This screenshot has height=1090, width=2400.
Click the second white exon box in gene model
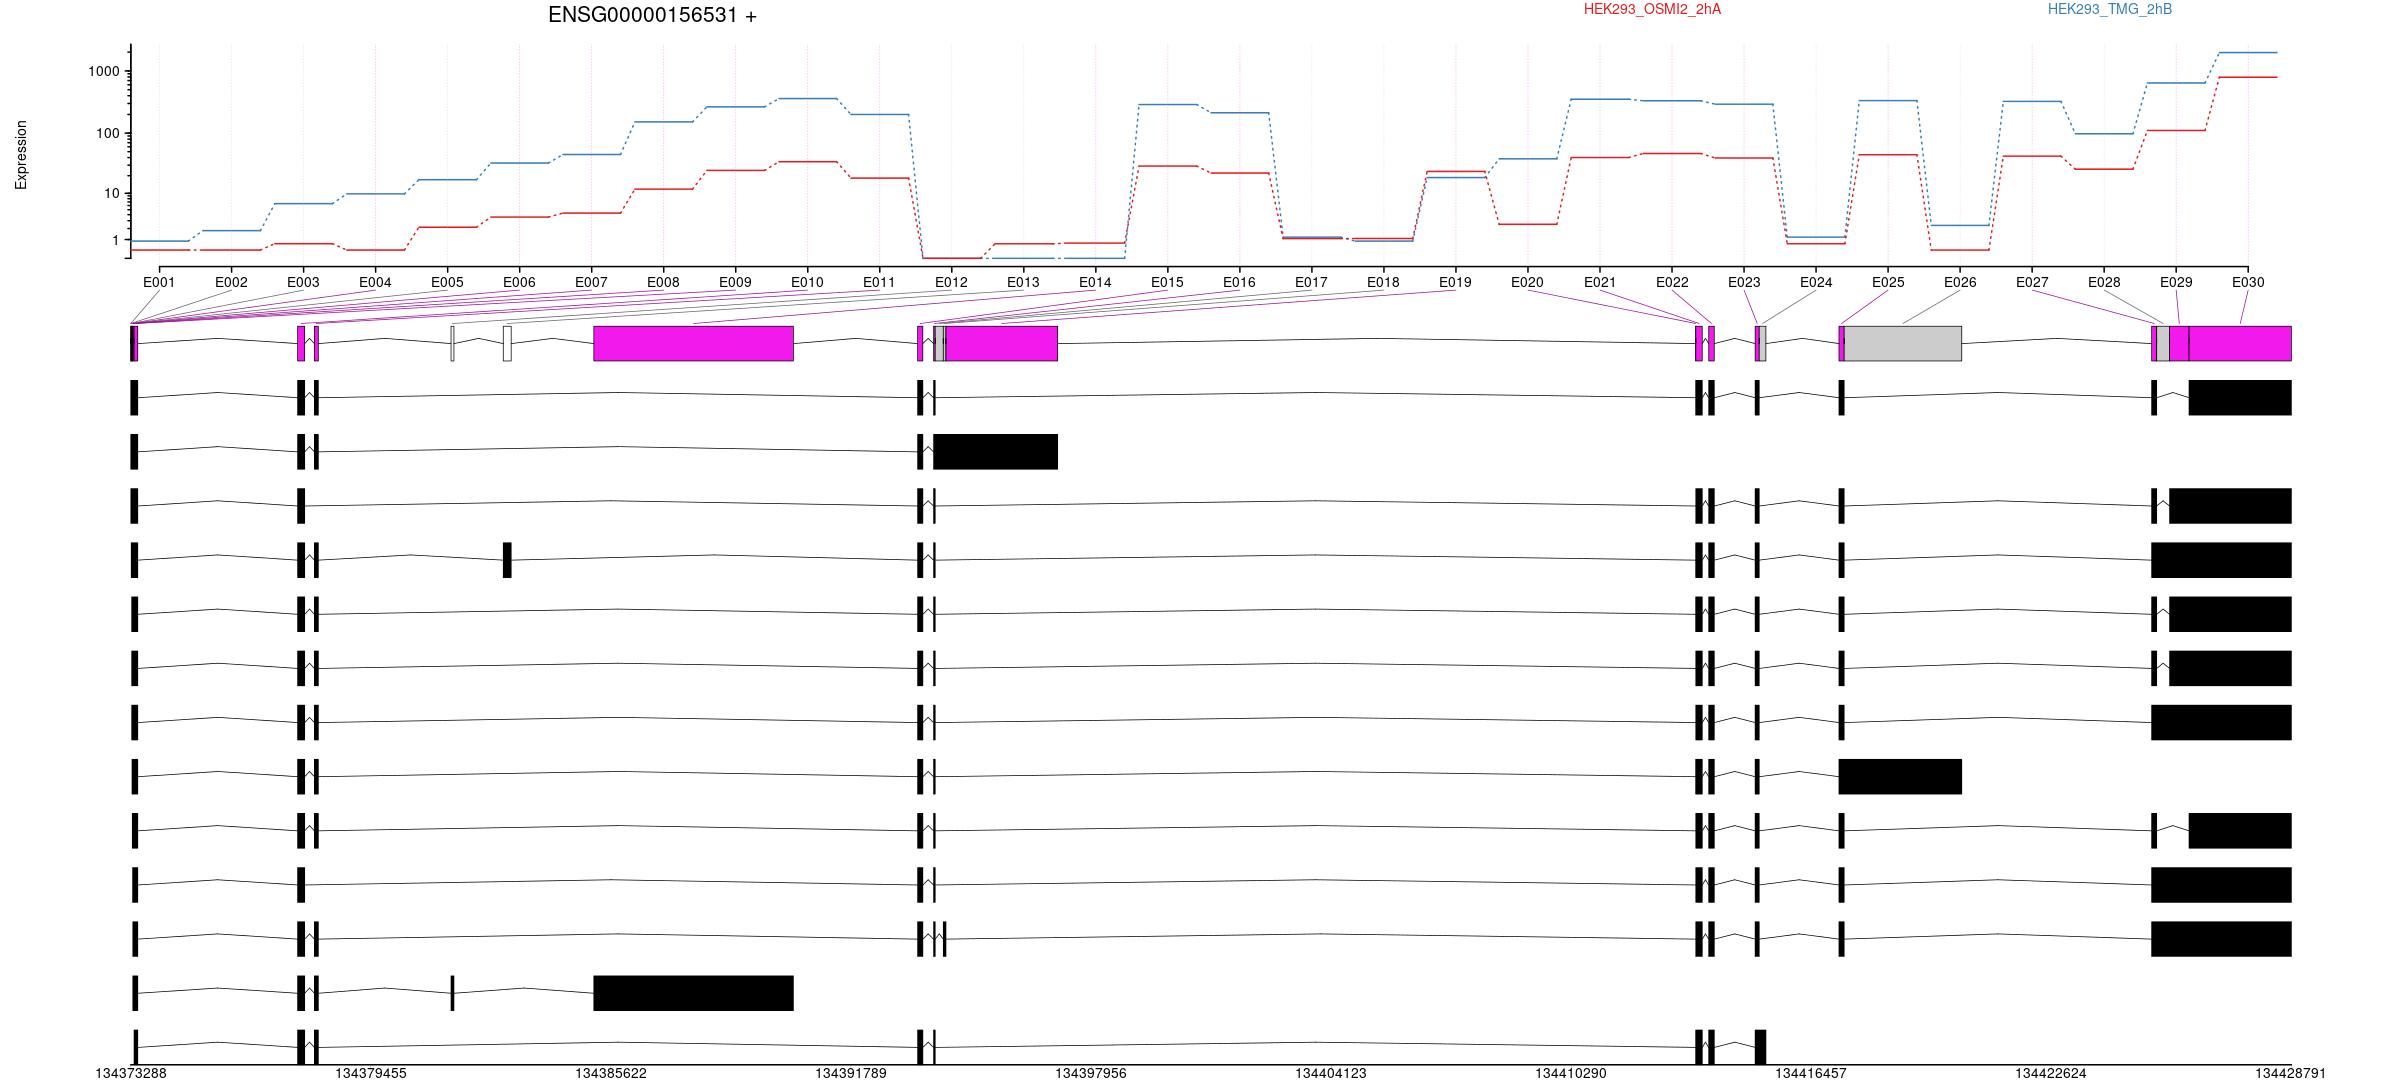507,343
